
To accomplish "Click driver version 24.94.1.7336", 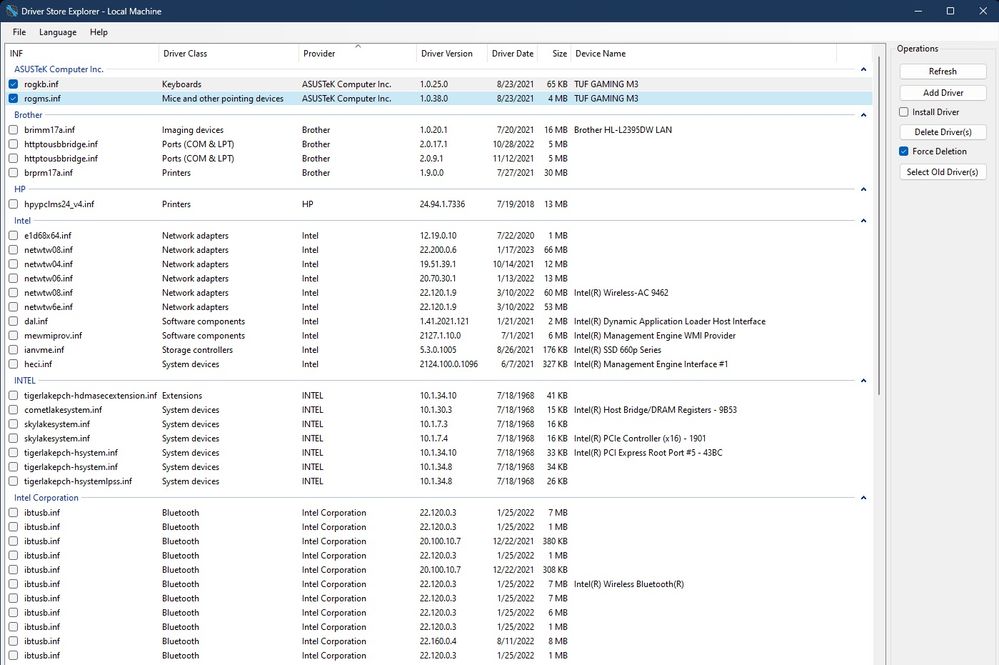I will point(442,204).
